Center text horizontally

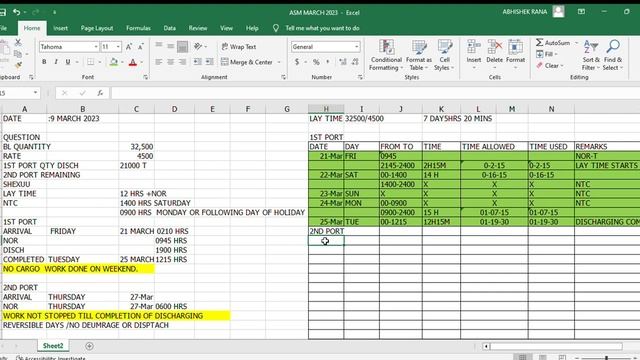point(171,62)
